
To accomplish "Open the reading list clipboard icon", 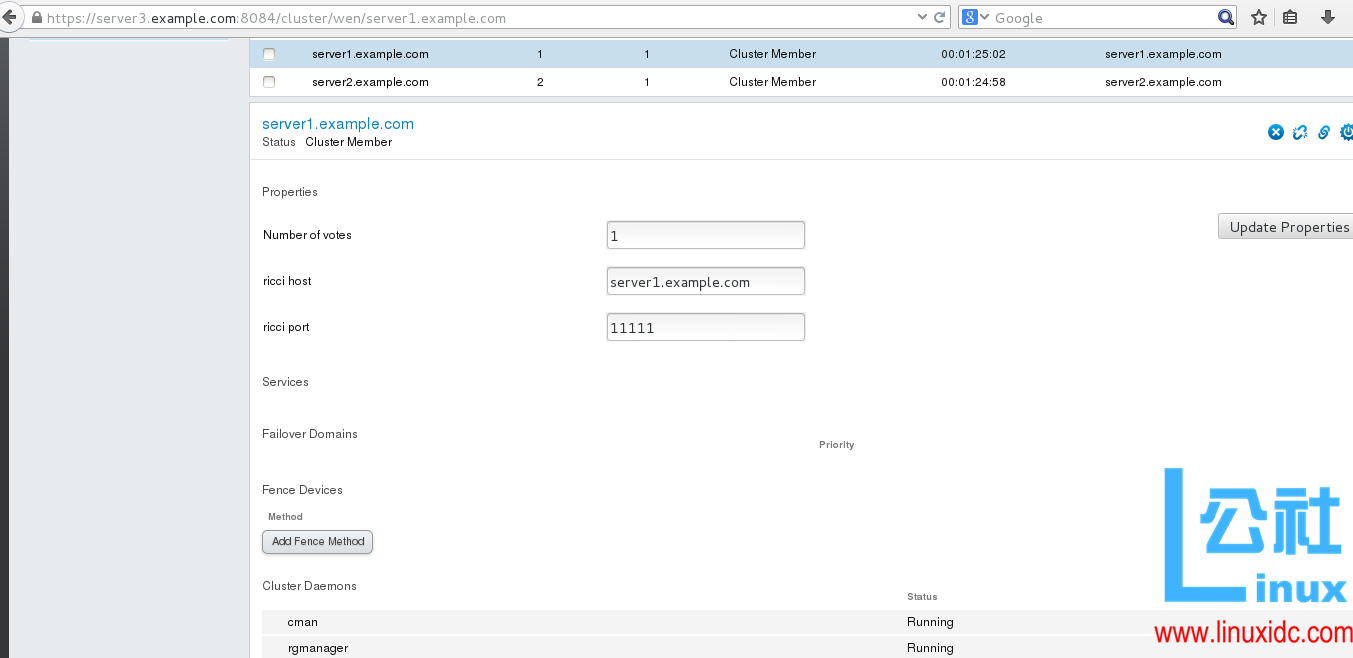I will [1292, 17].
